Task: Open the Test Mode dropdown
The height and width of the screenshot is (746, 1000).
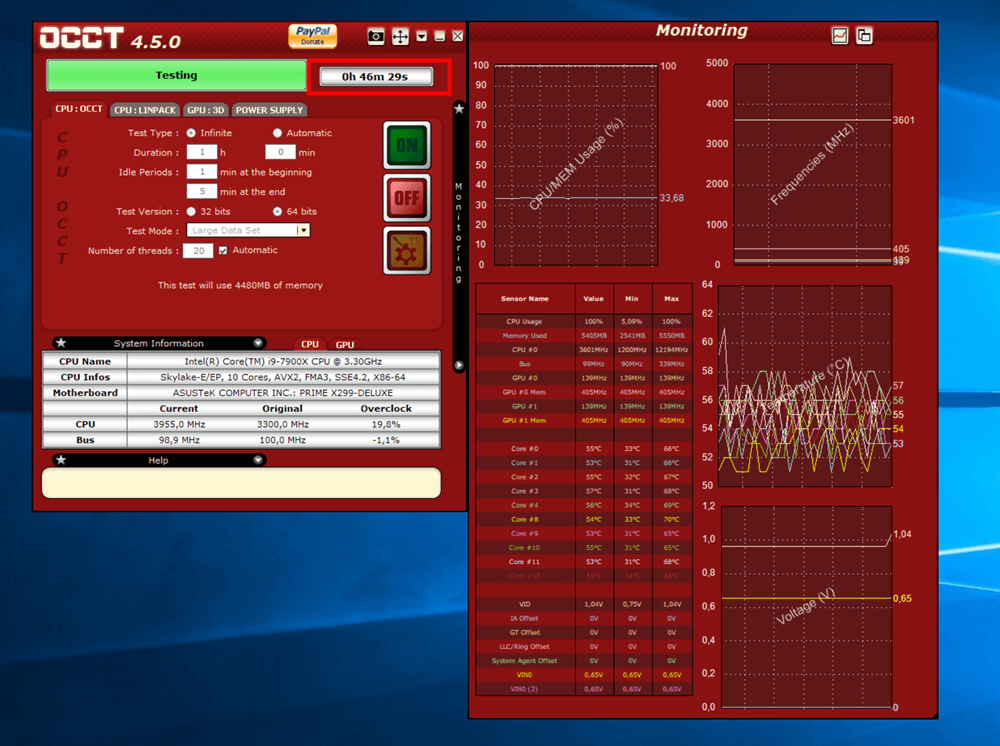Action: (x=303, y=231)
